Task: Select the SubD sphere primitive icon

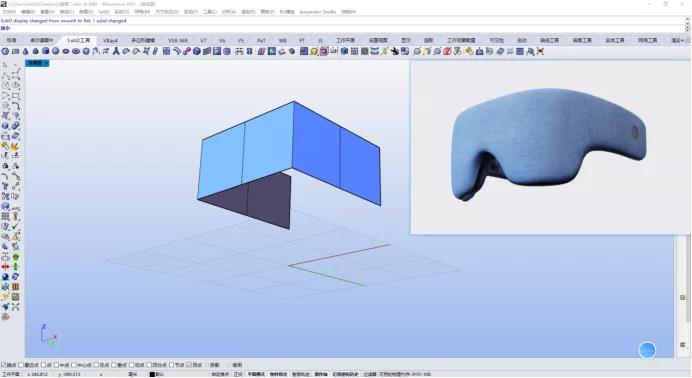Action: pyautogui.click(x=56, y=51)
